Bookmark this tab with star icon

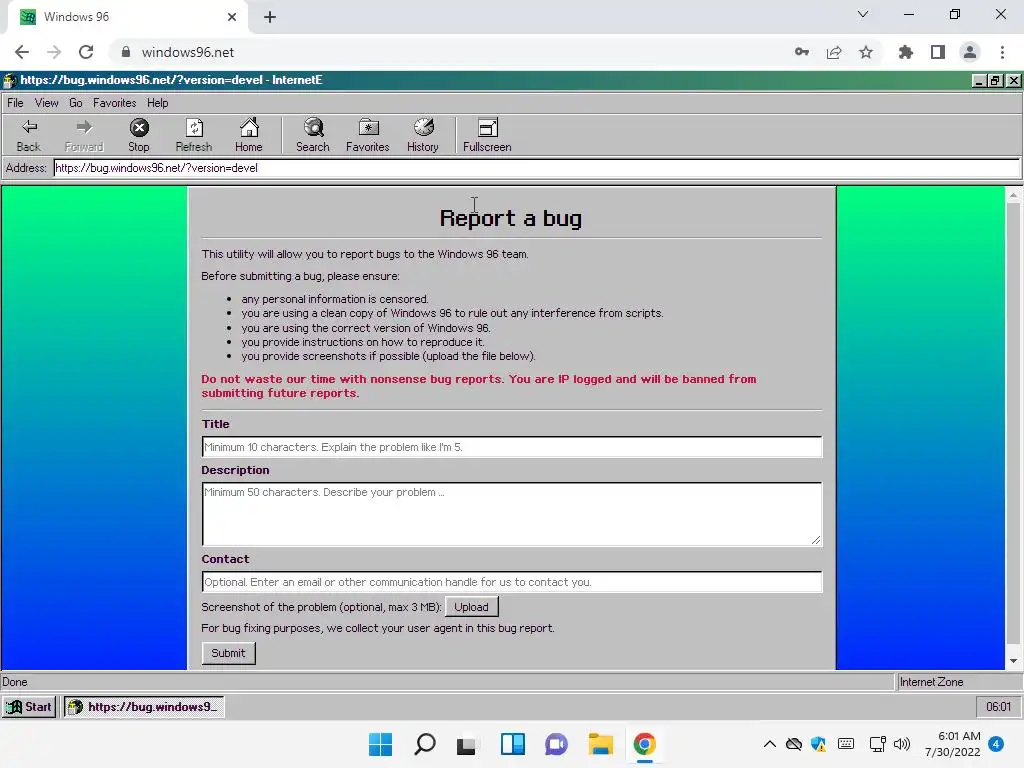[866, 52]
